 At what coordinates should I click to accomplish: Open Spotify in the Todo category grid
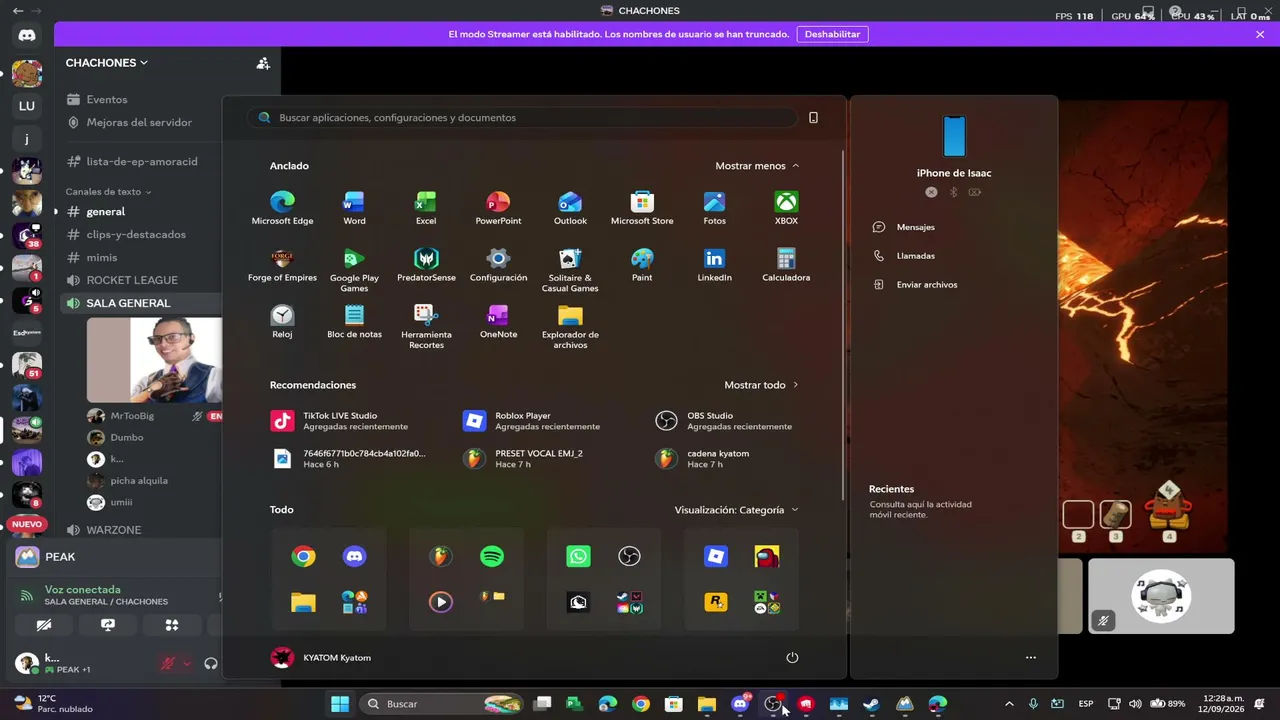492,556
